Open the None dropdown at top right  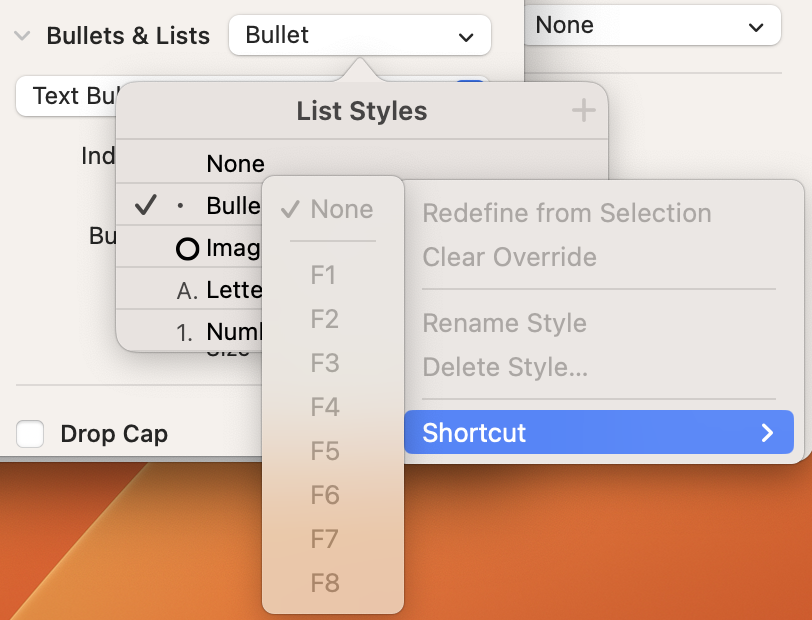[x=653, y=25]
